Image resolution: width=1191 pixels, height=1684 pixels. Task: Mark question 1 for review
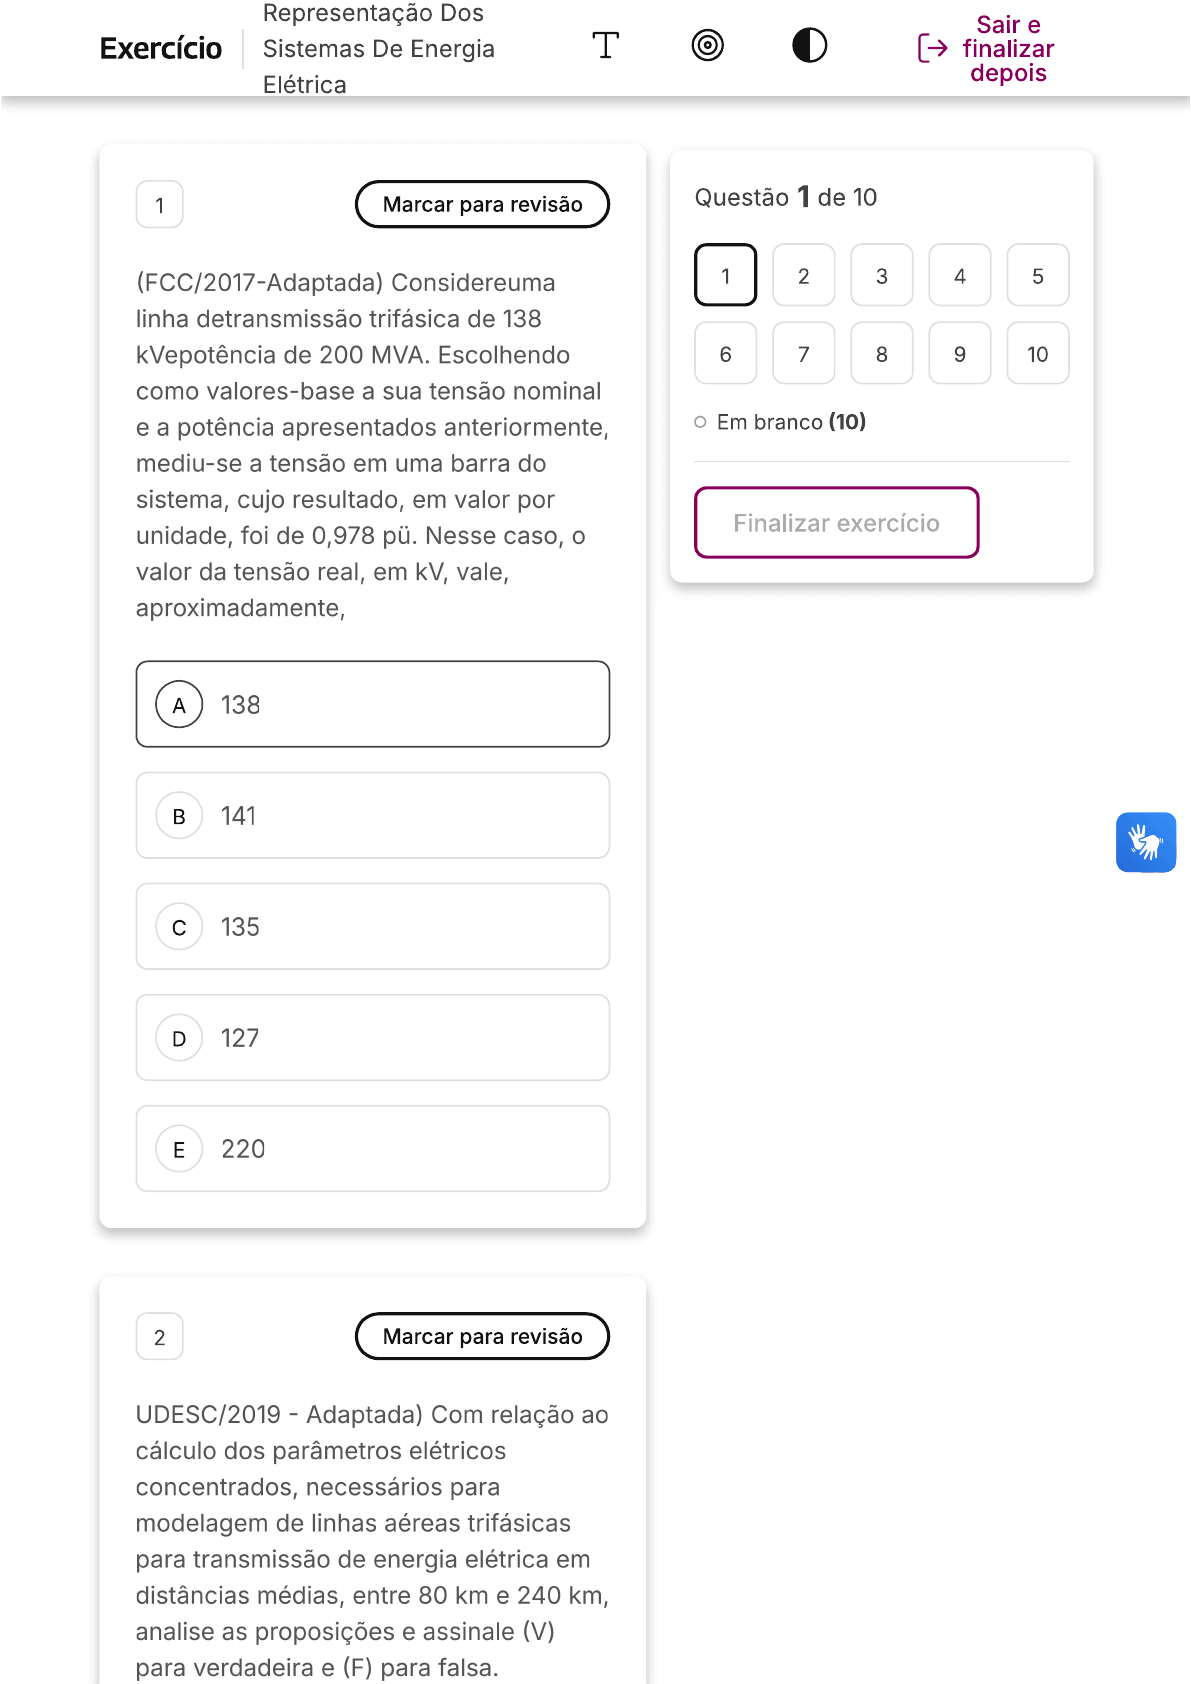482,204
